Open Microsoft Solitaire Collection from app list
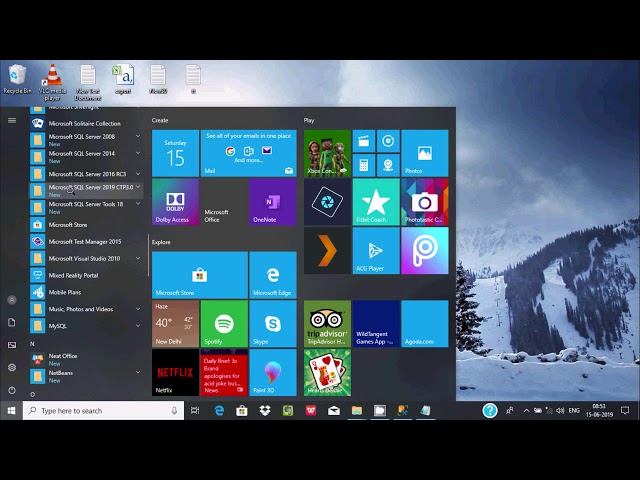Viewport: 640px width, 480px height. point(87,123)
